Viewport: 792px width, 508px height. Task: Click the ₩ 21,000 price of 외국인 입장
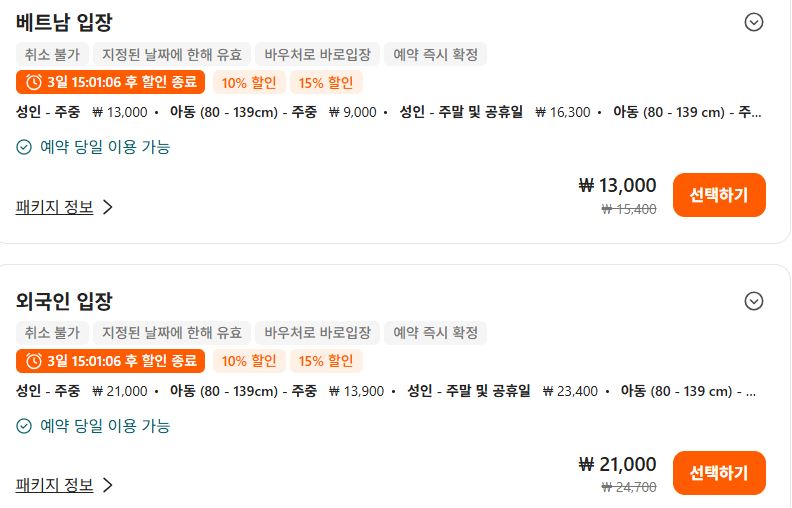tap(617, 464)
